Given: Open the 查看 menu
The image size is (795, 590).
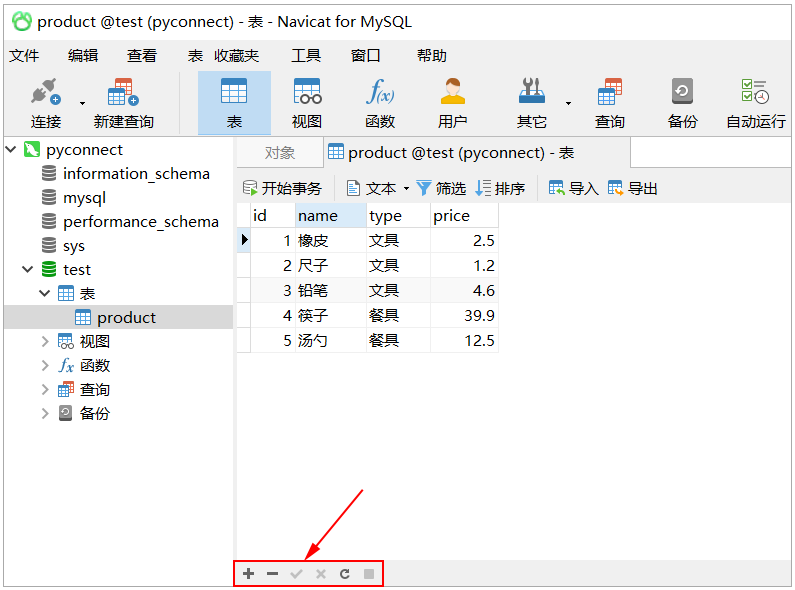Looking at the screenshot, I should 141,55.
